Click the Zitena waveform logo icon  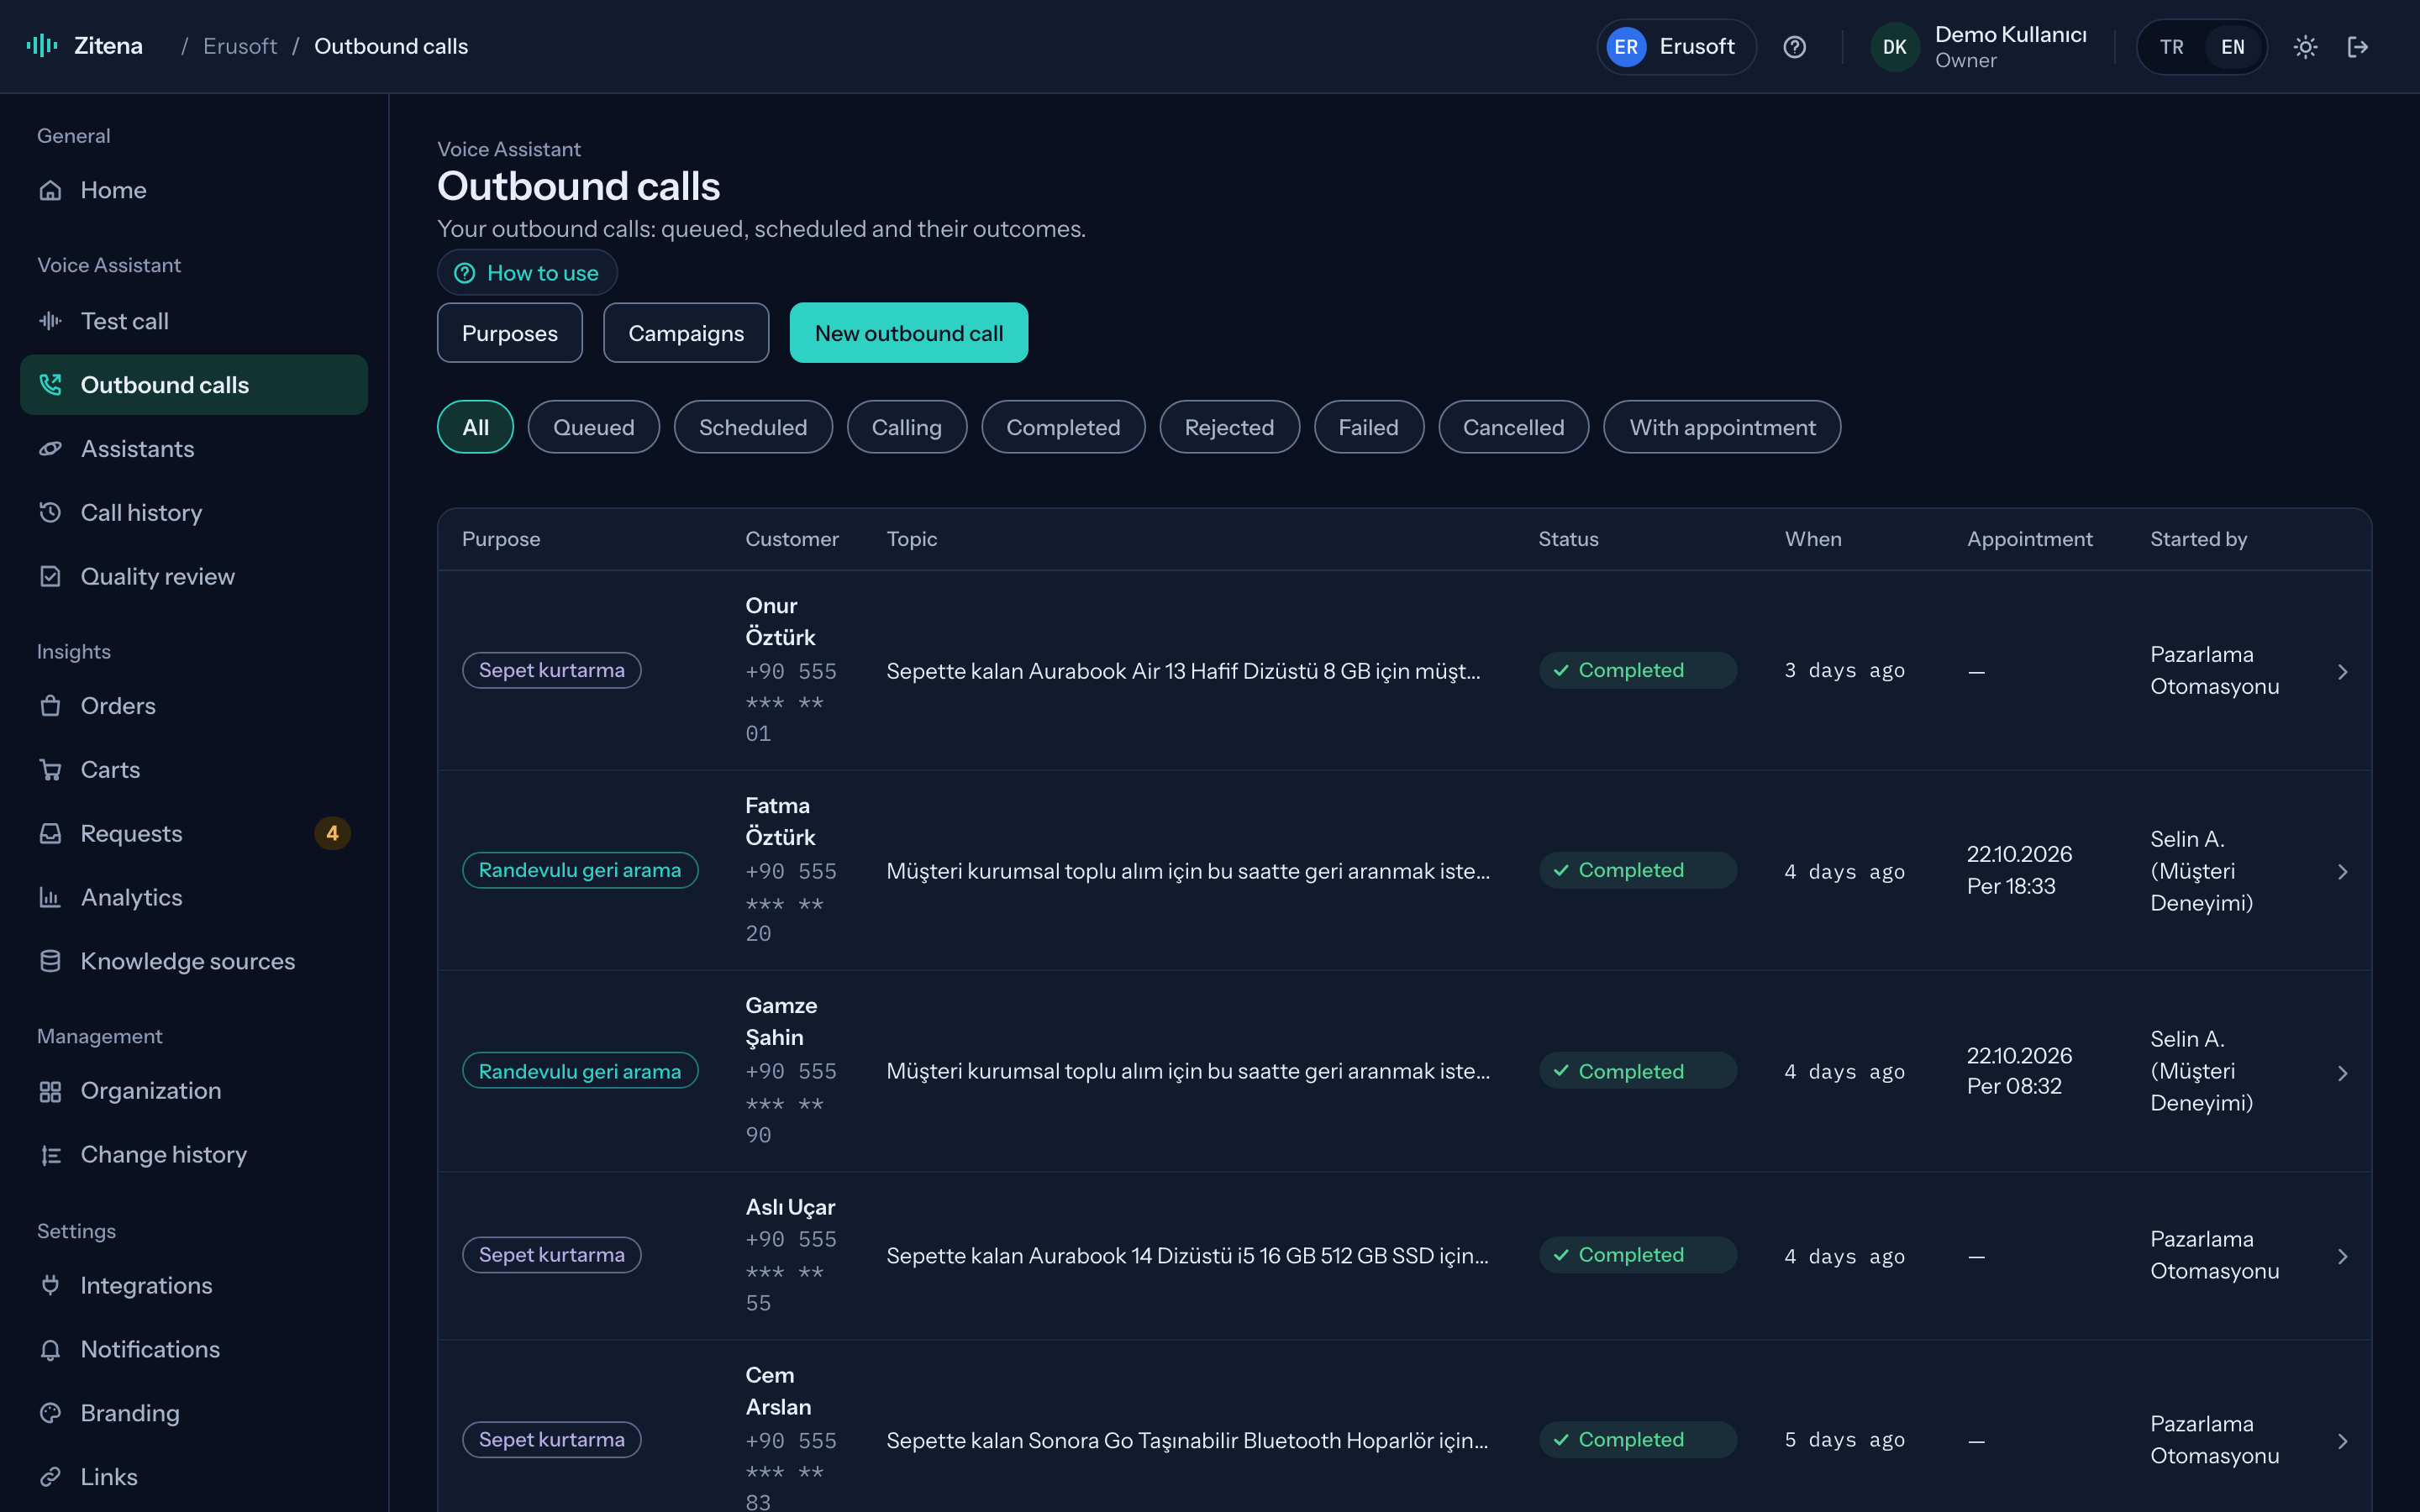click(x=42, y=46)
